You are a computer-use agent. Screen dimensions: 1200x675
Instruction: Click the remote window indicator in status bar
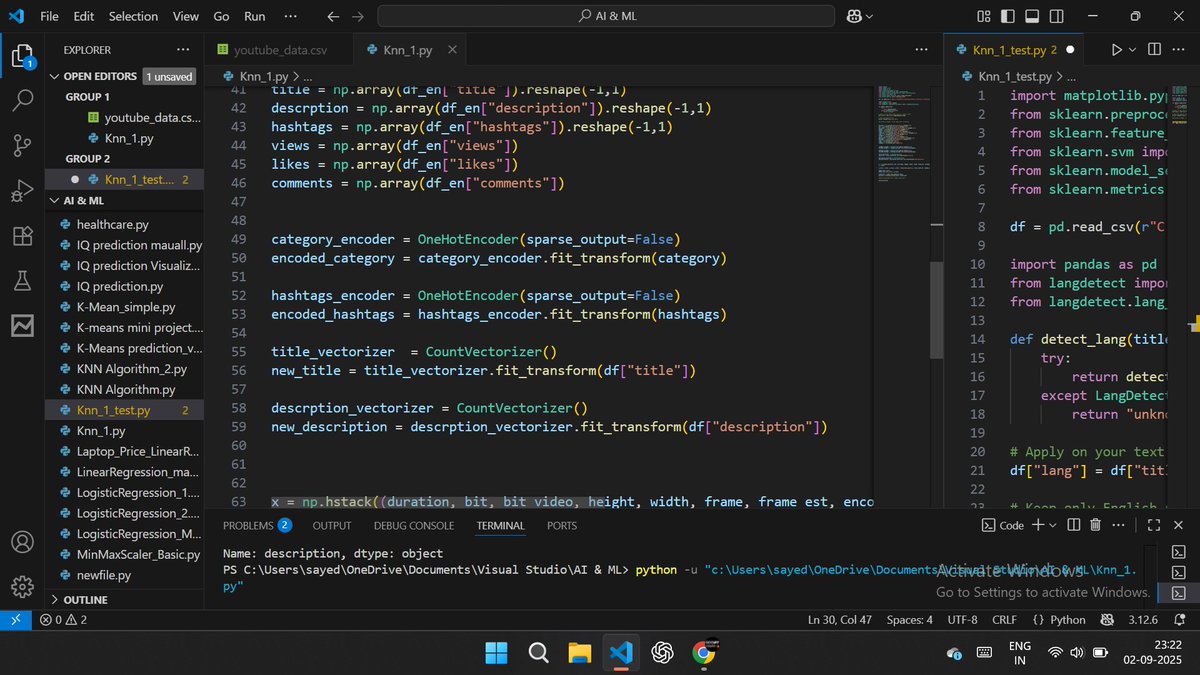pos(14,620)
